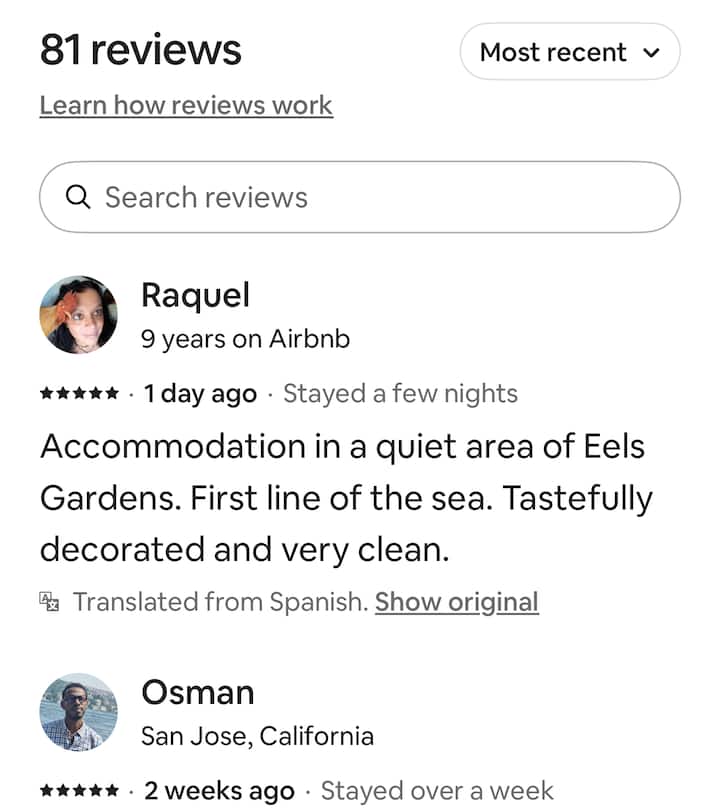Open Osman's profile photo

[78, 712]
